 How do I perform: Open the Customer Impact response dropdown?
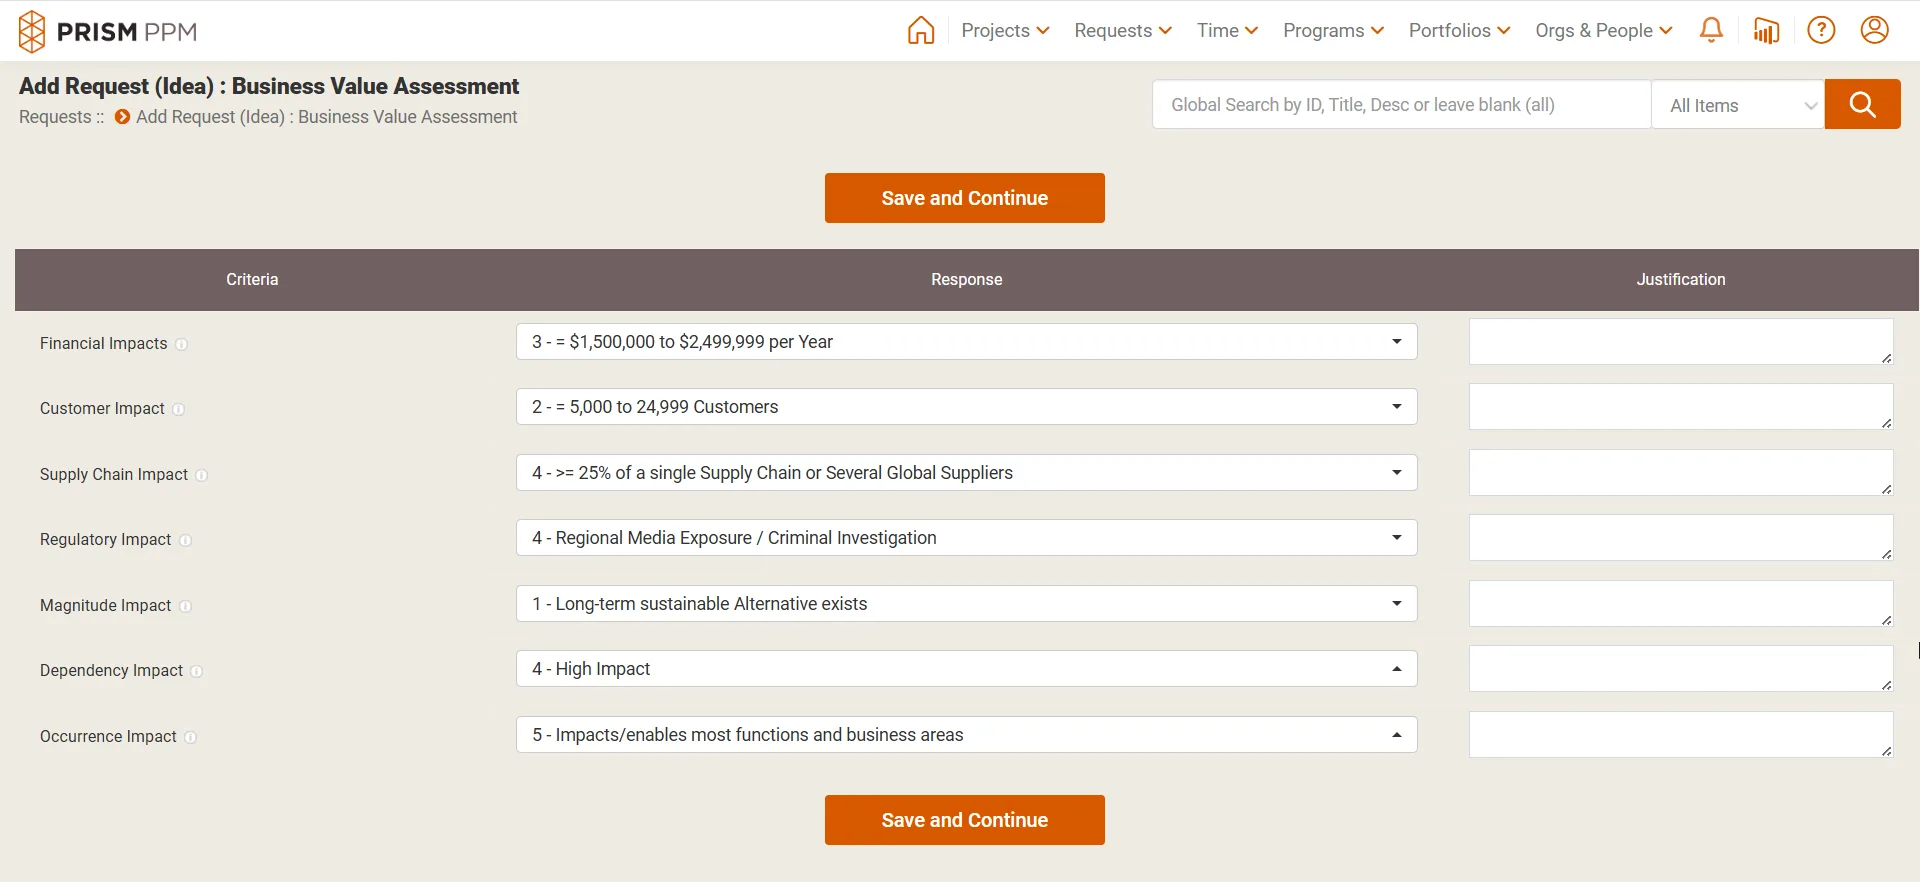(x=966, y=406)
